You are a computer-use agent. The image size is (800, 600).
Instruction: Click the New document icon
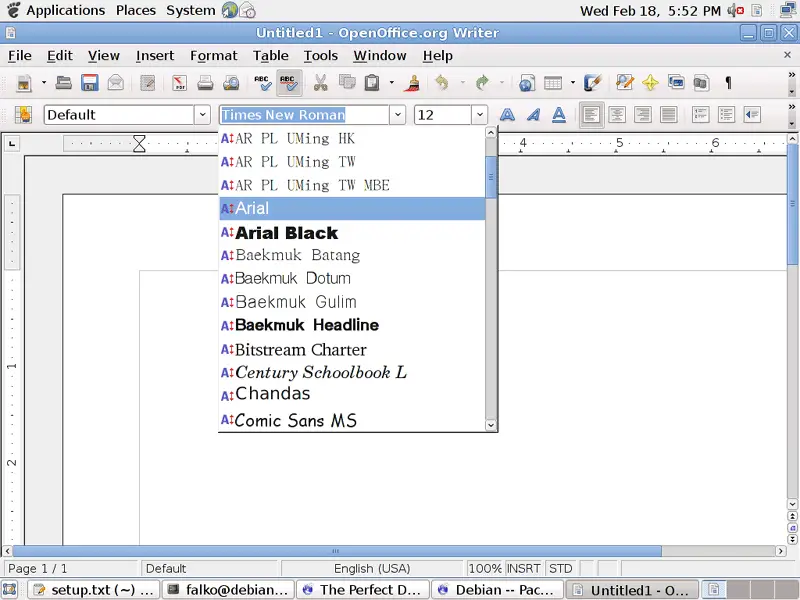(x=24, y=83)
